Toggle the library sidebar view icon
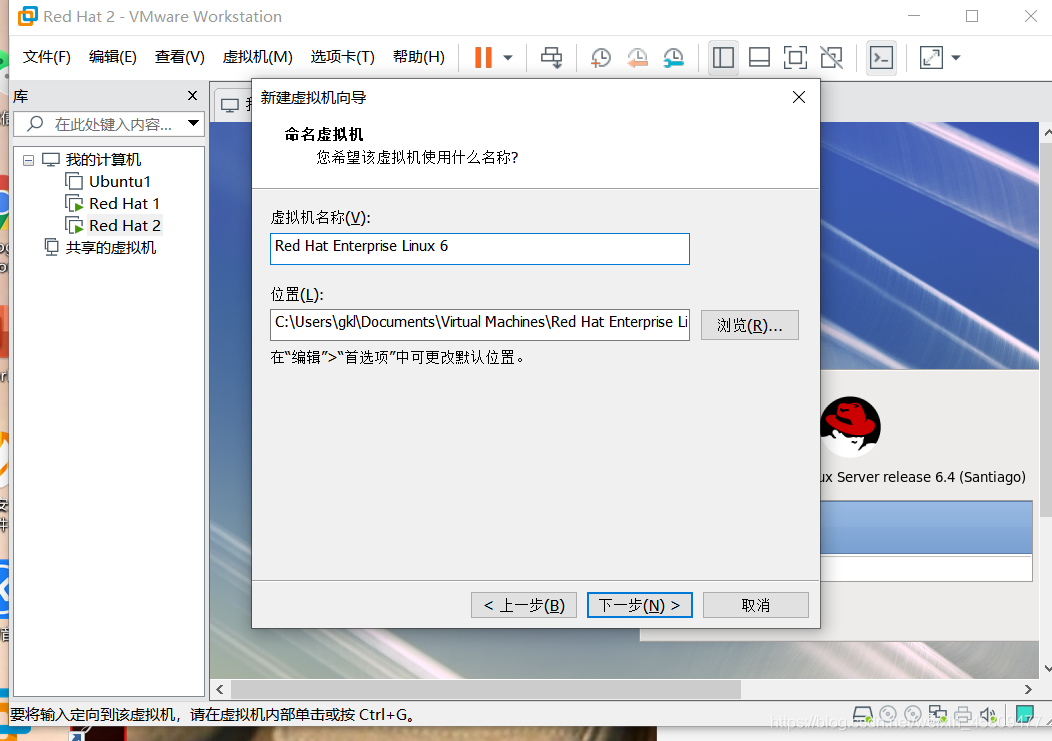 [x=723, y=58]
